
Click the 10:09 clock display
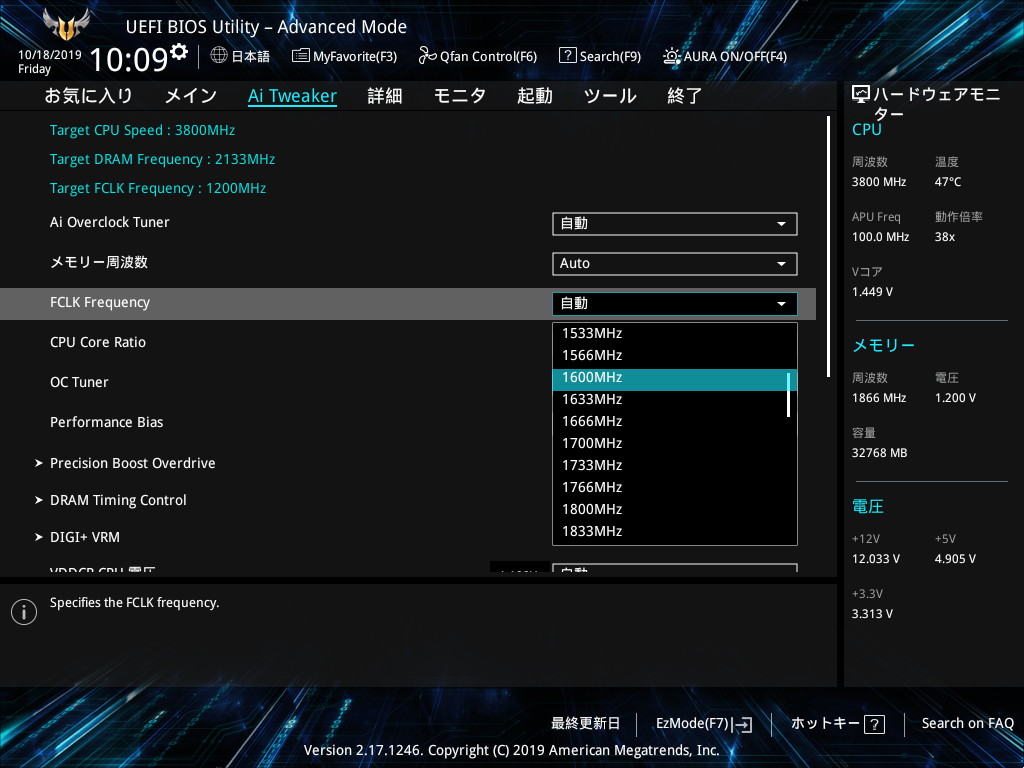129,59
